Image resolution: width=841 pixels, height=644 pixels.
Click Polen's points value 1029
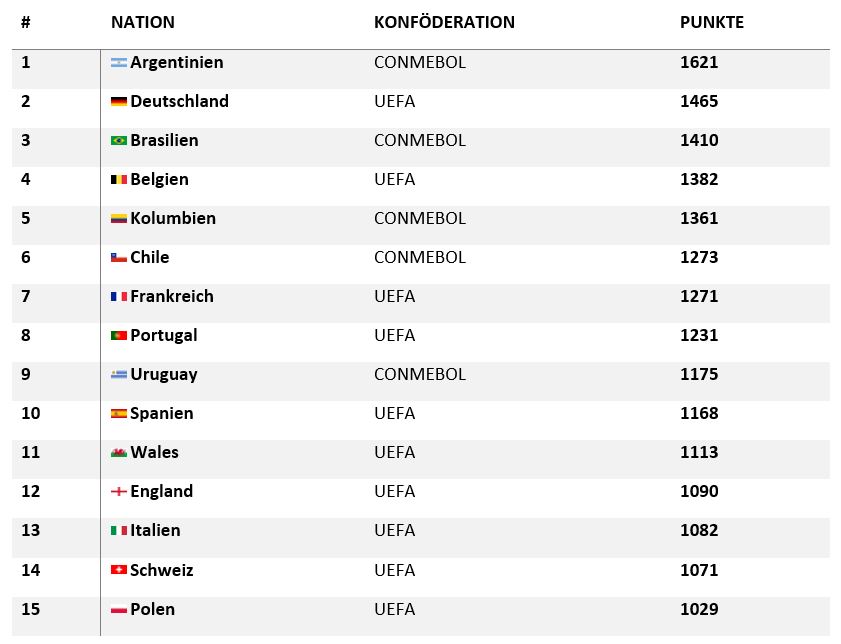699,609
